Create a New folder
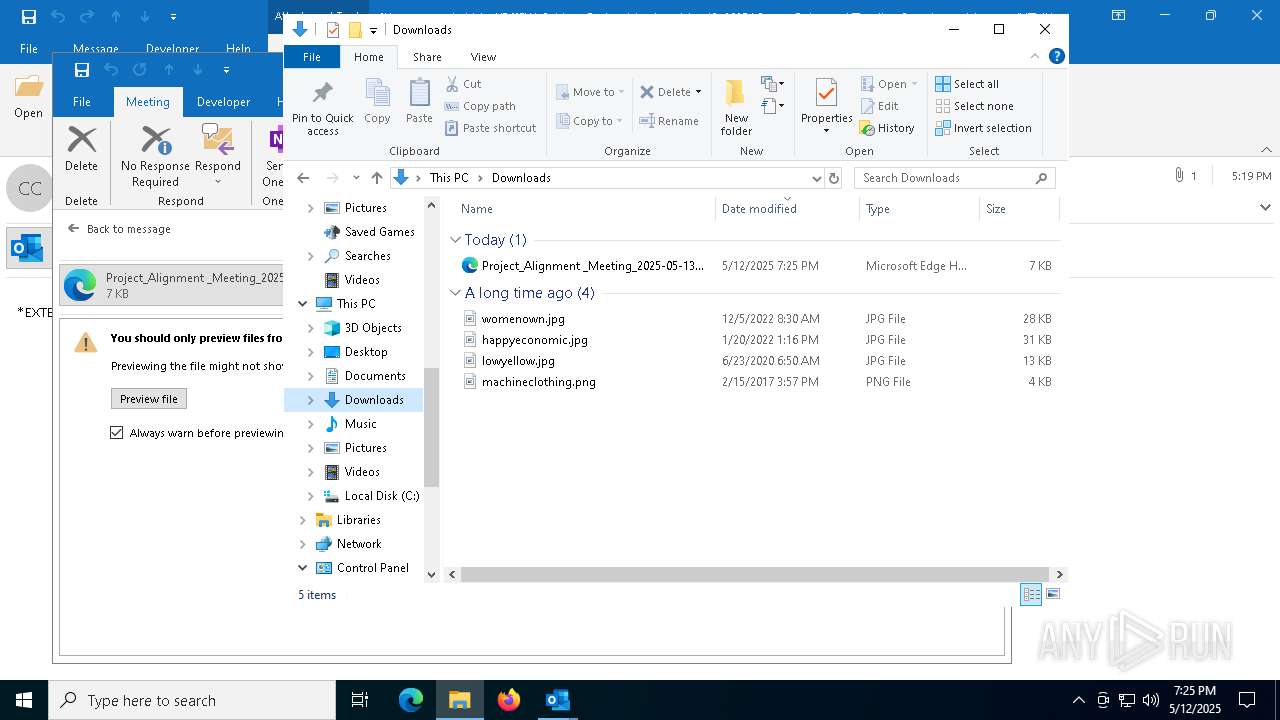The width and height of the screenshot is (1280, 720). 736,107
